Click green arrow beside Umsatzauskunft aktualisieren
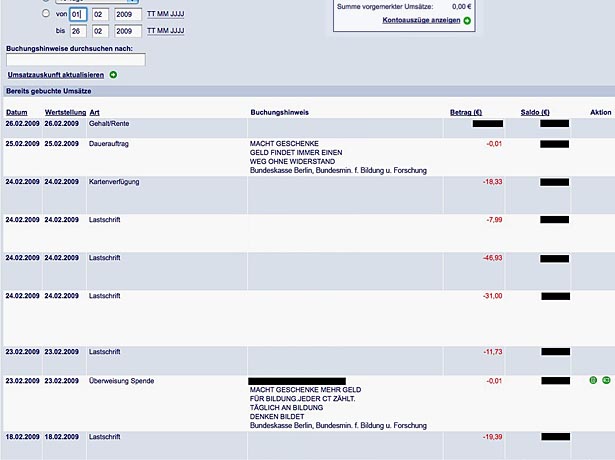615x460 pixels. pos(113,75)
